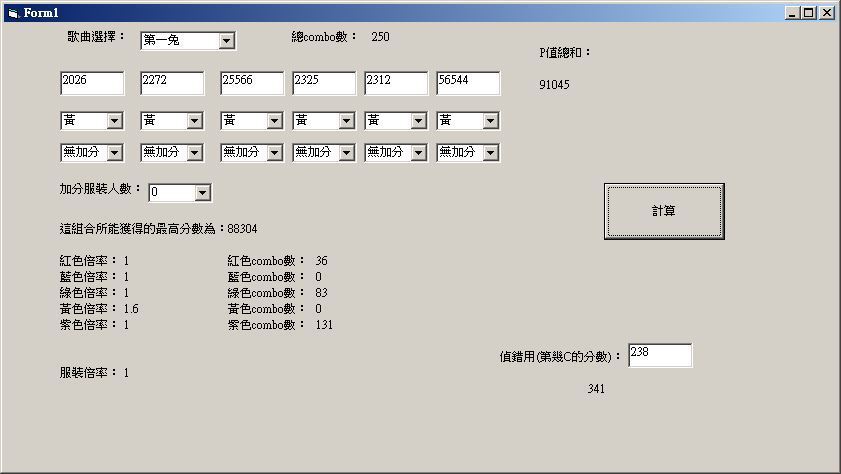
Task: Click the input field containing 2312
Action: coord(396,83)
